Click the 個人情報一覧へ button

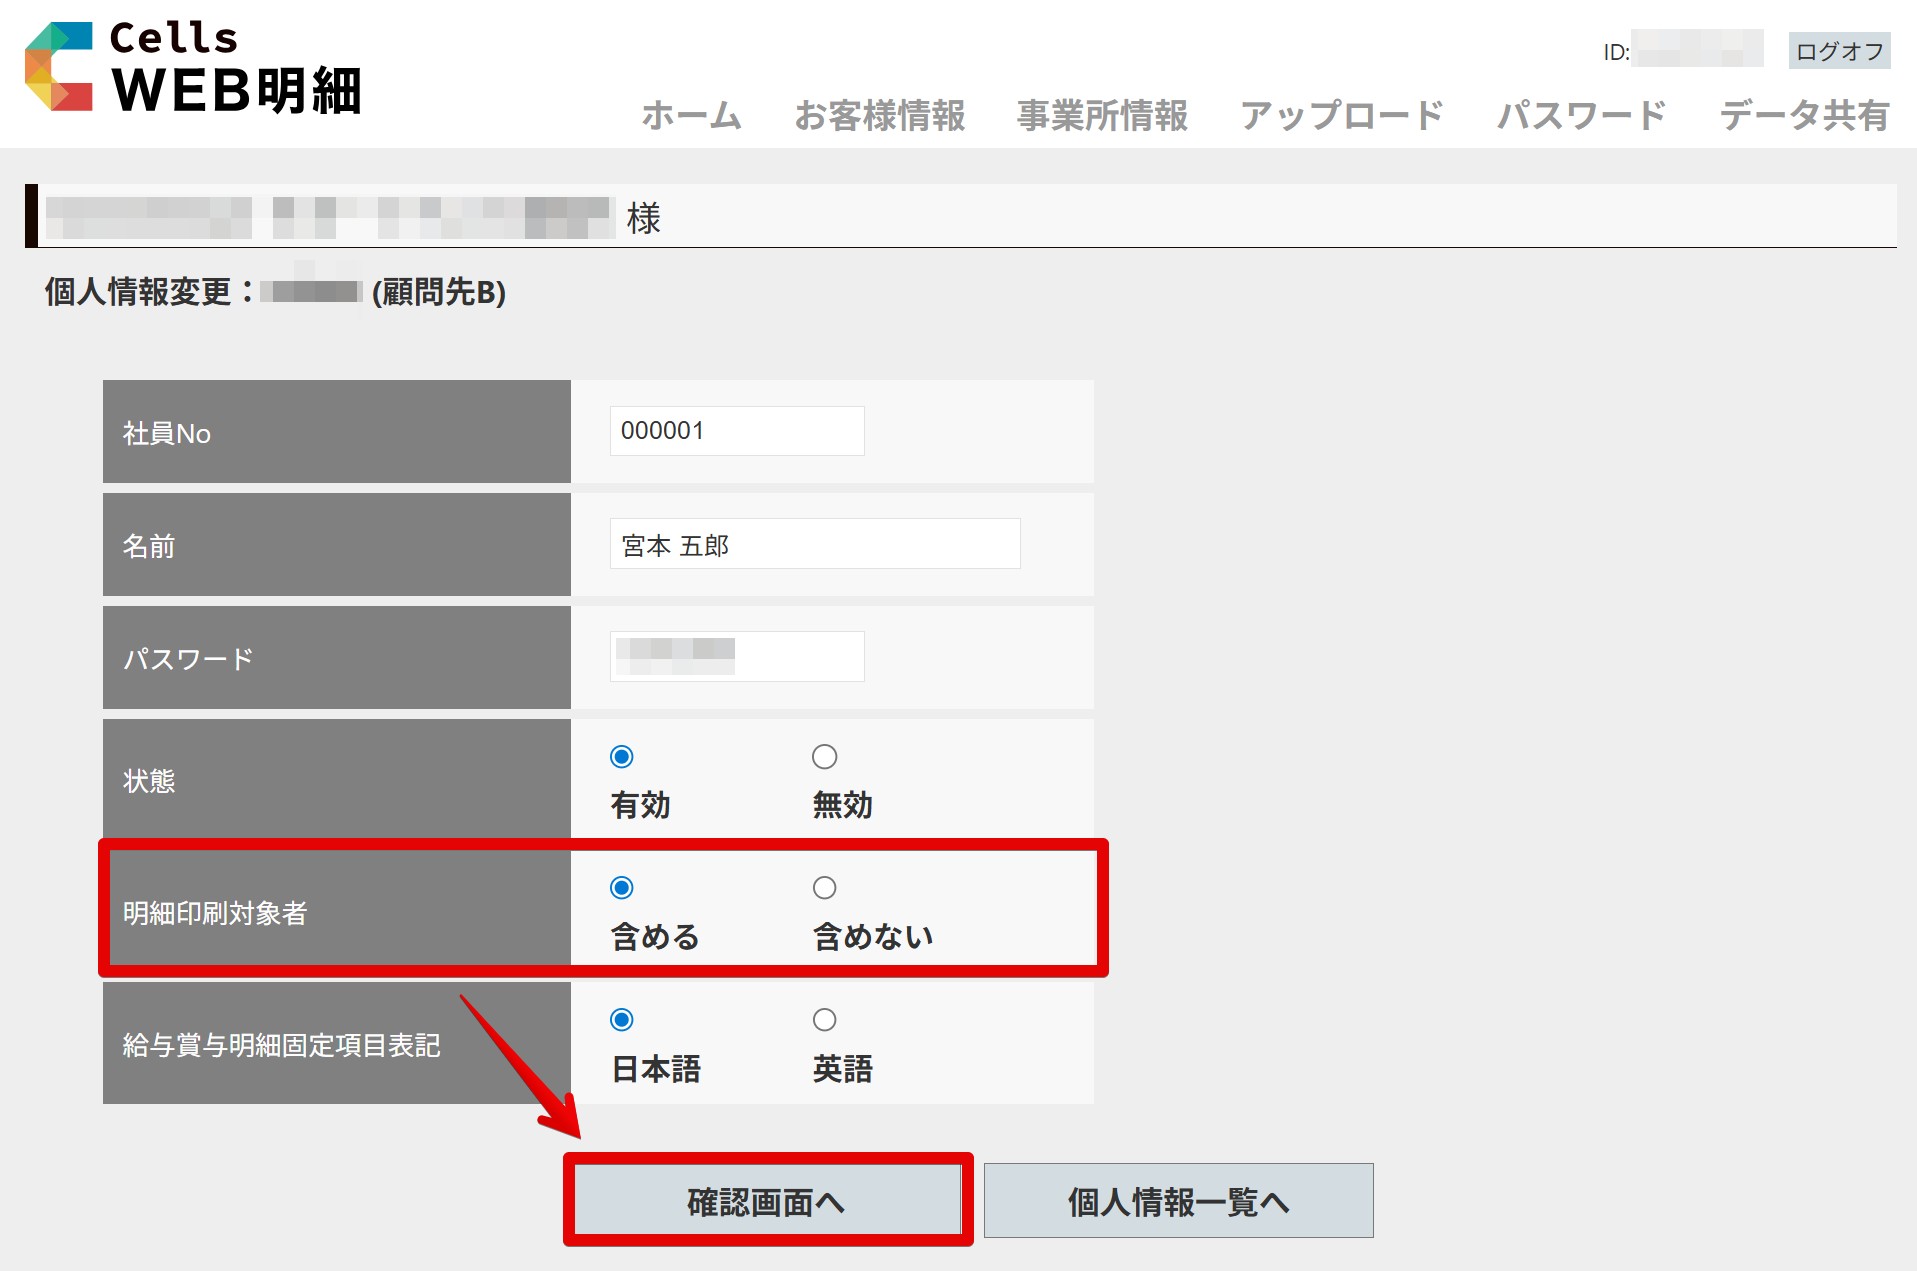pyautogui.click(x=1178, y=1201)
